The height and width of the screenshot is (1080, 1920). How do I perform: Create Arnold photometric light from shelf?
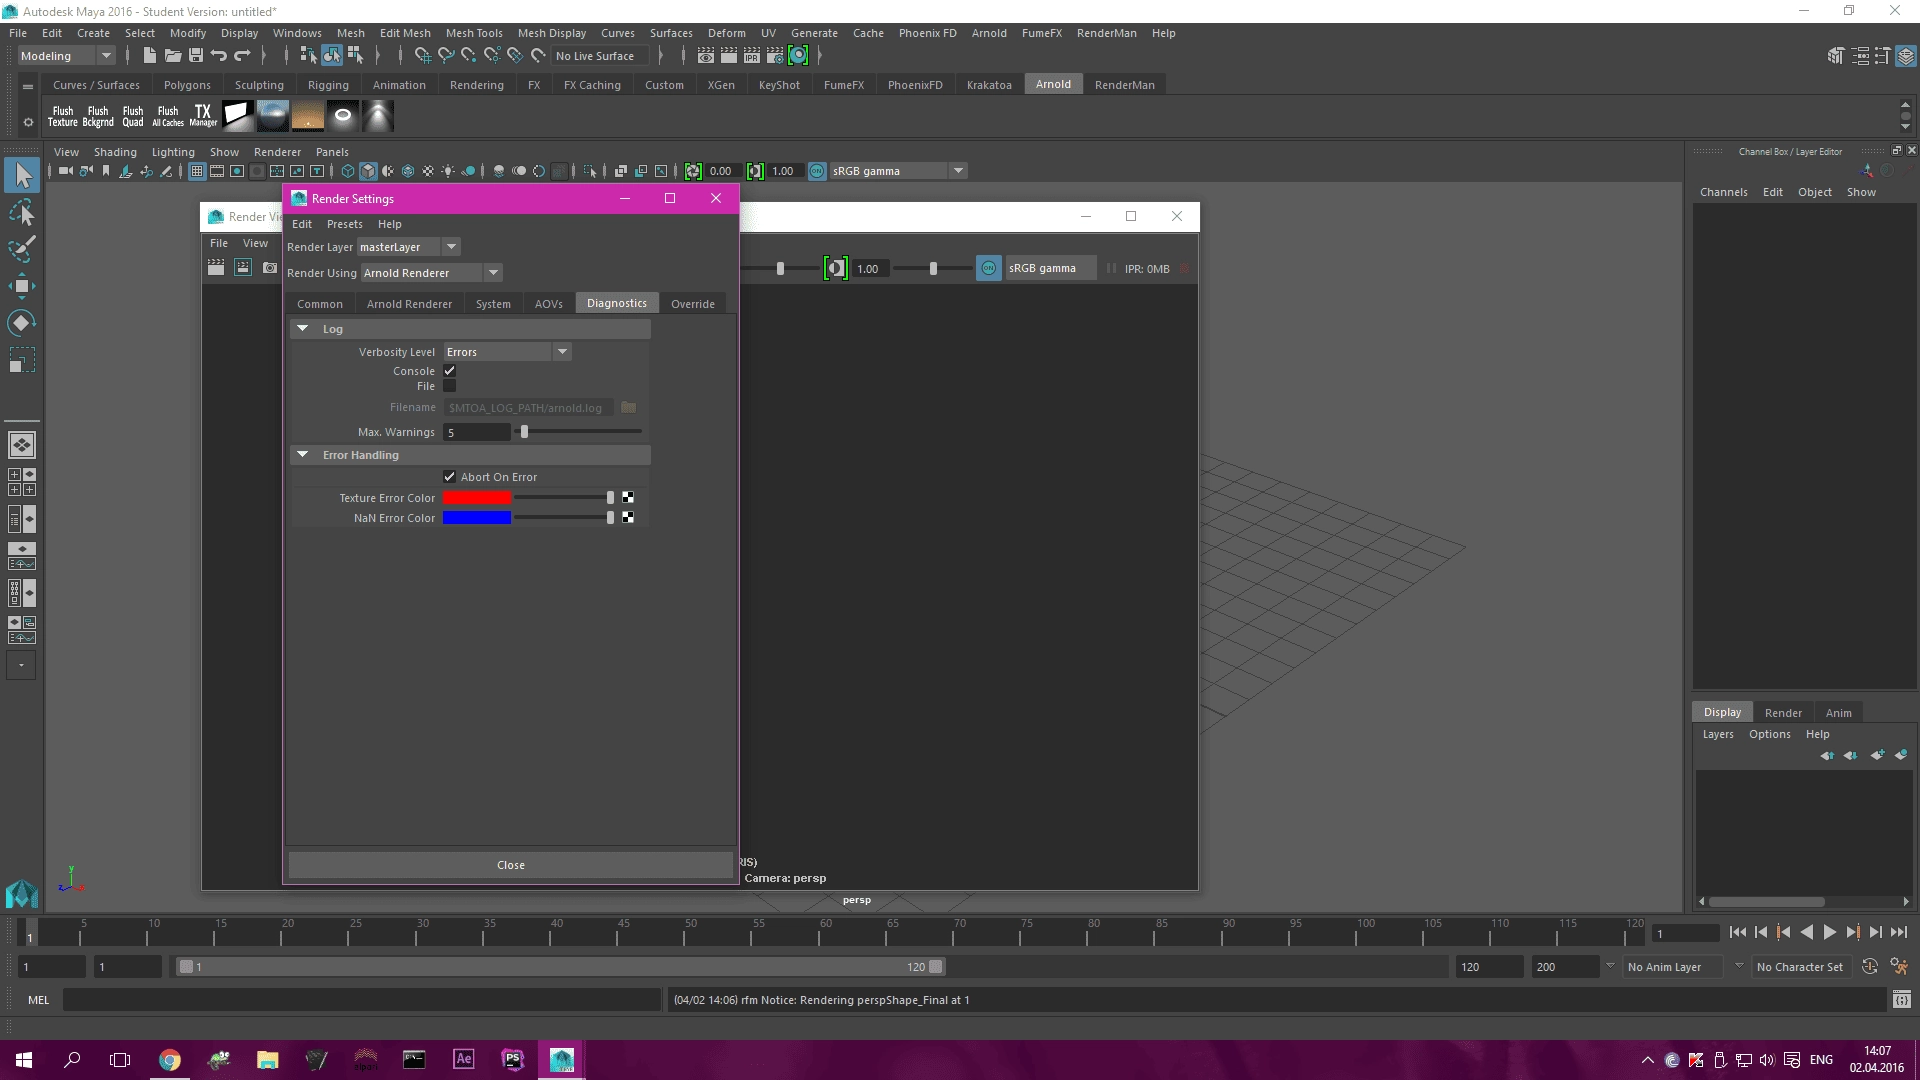point(378,116)
